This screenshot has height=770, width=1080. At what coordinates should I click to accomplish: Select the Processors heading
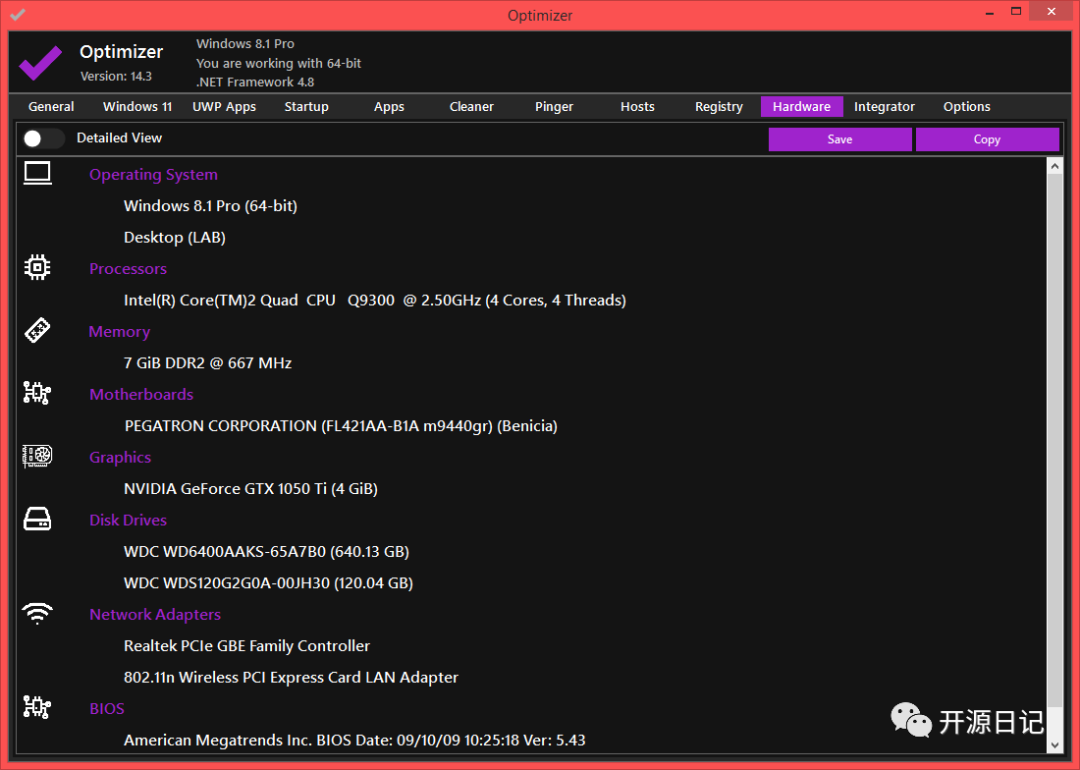click(x=128, y=269)
